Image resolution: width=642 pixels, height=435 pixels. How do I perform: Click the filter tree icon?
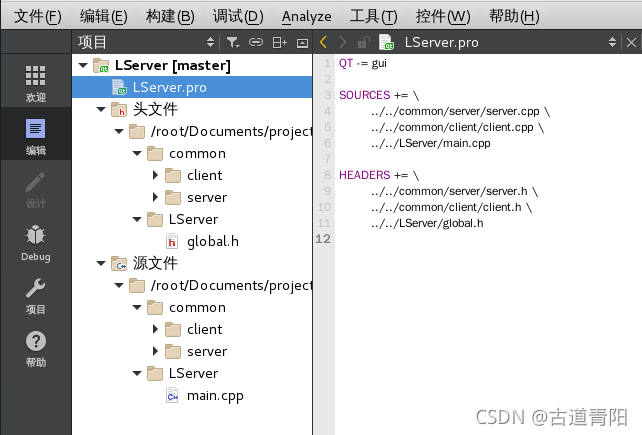[233, 42]
